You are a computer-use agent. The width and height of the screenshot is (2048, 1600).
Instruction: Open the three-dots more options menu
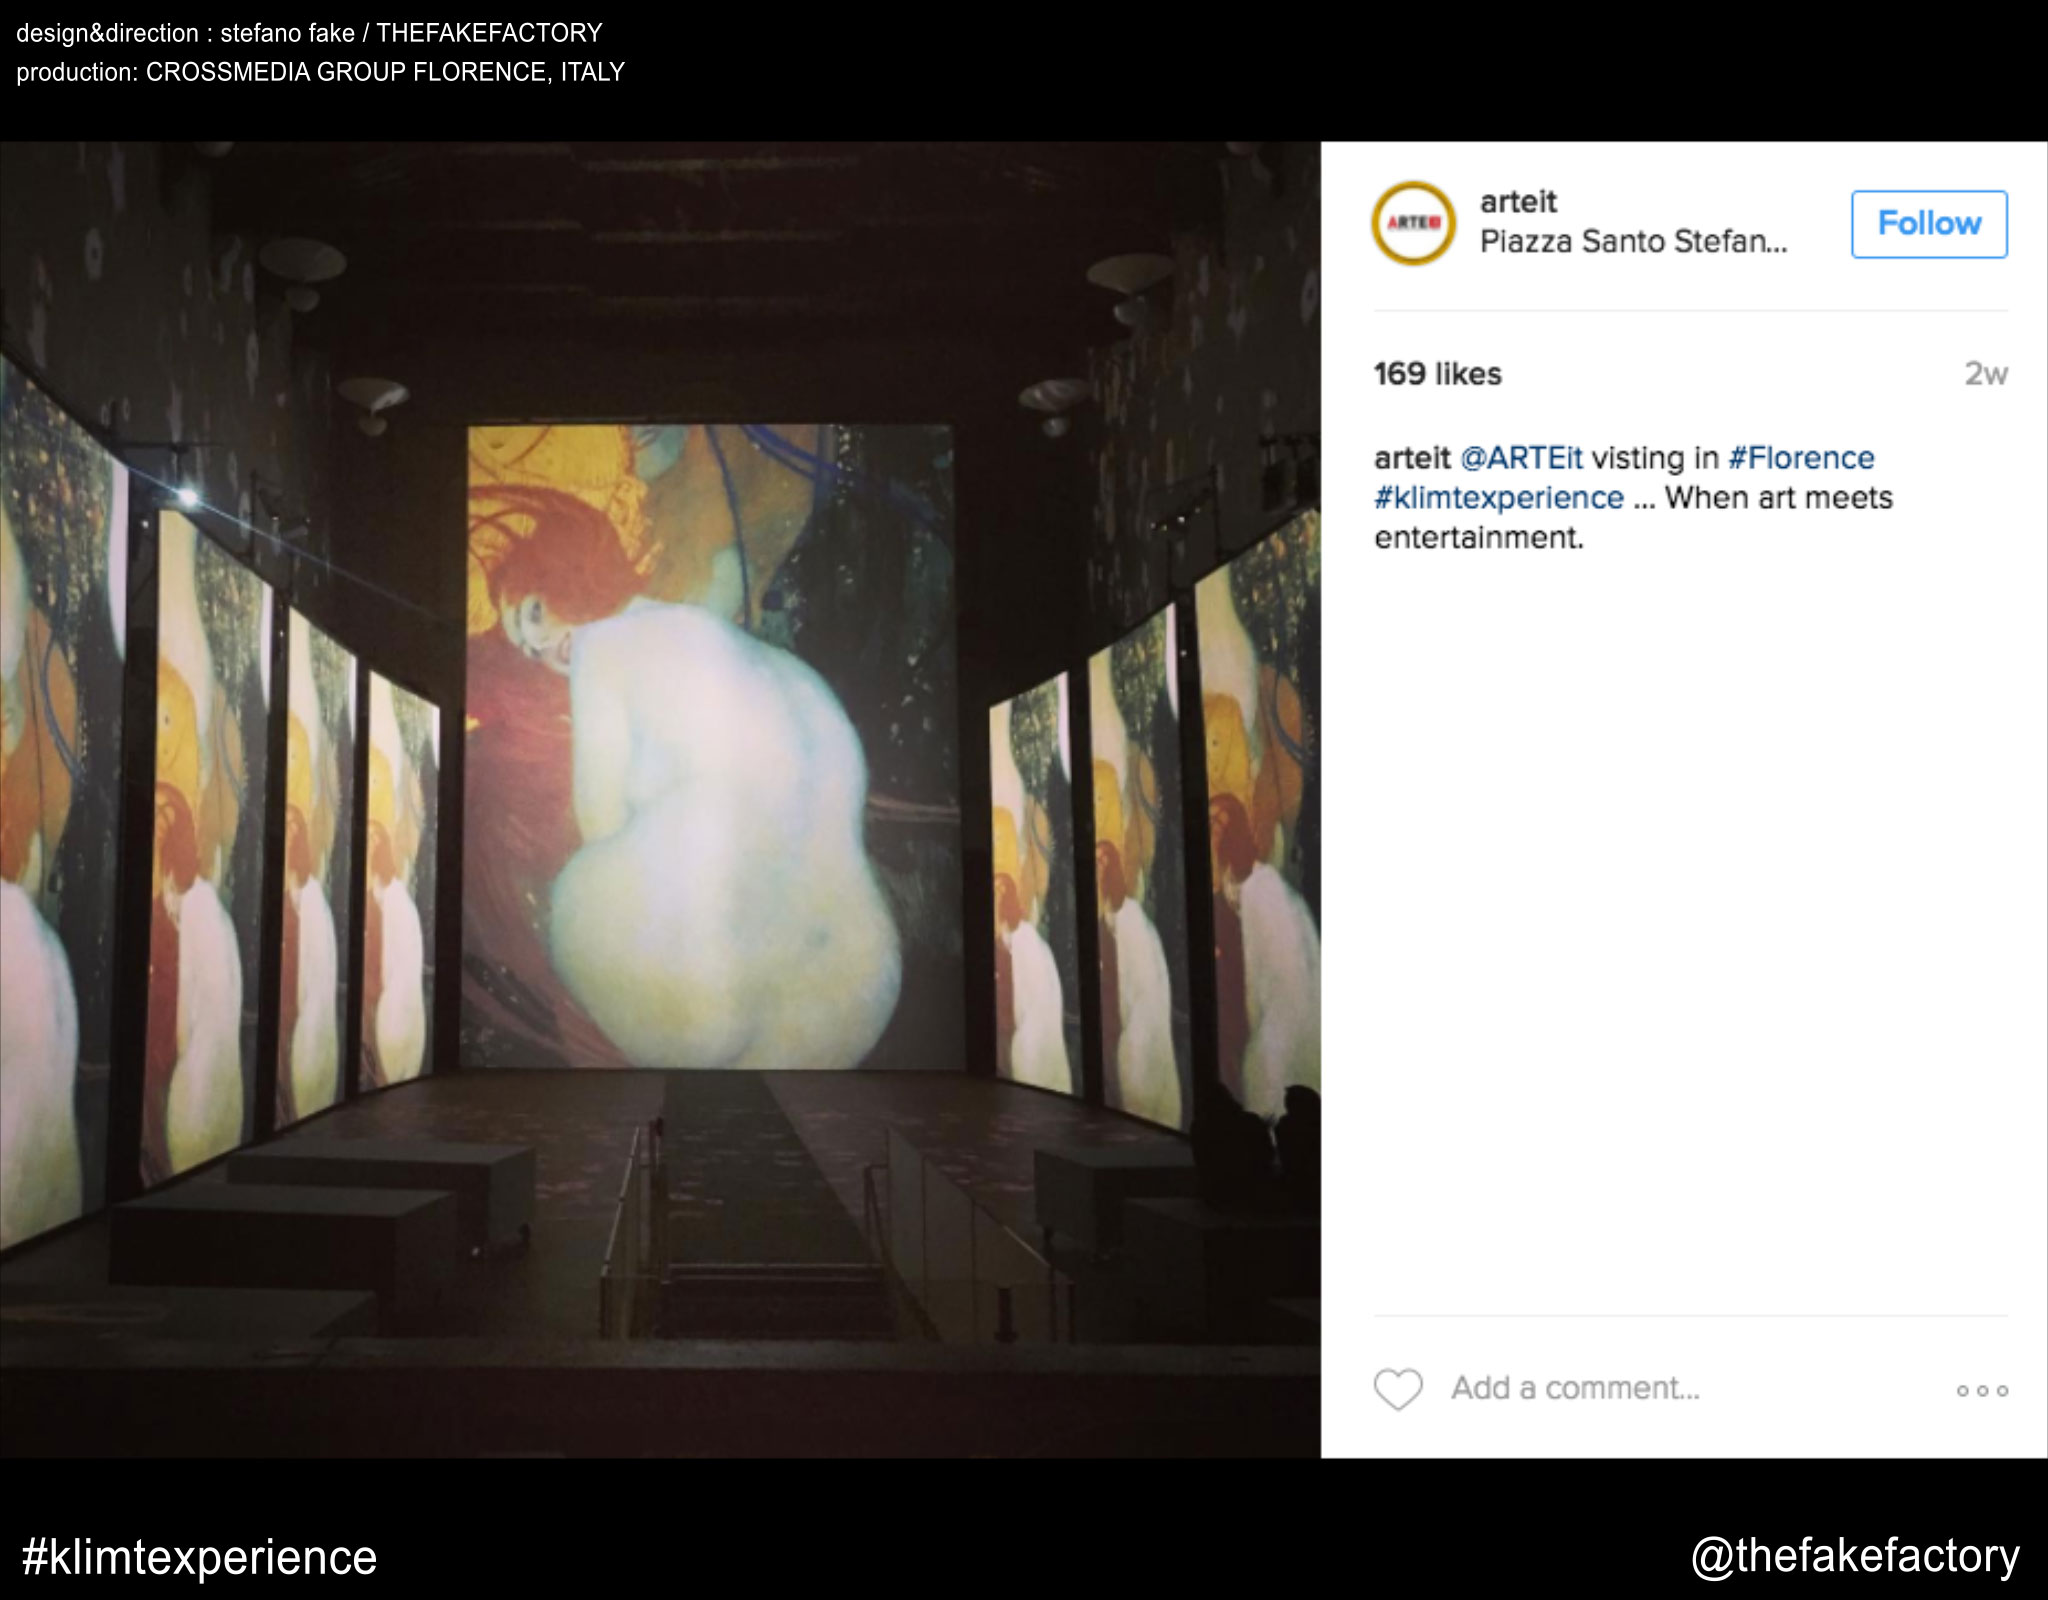coord(1981,1391)
